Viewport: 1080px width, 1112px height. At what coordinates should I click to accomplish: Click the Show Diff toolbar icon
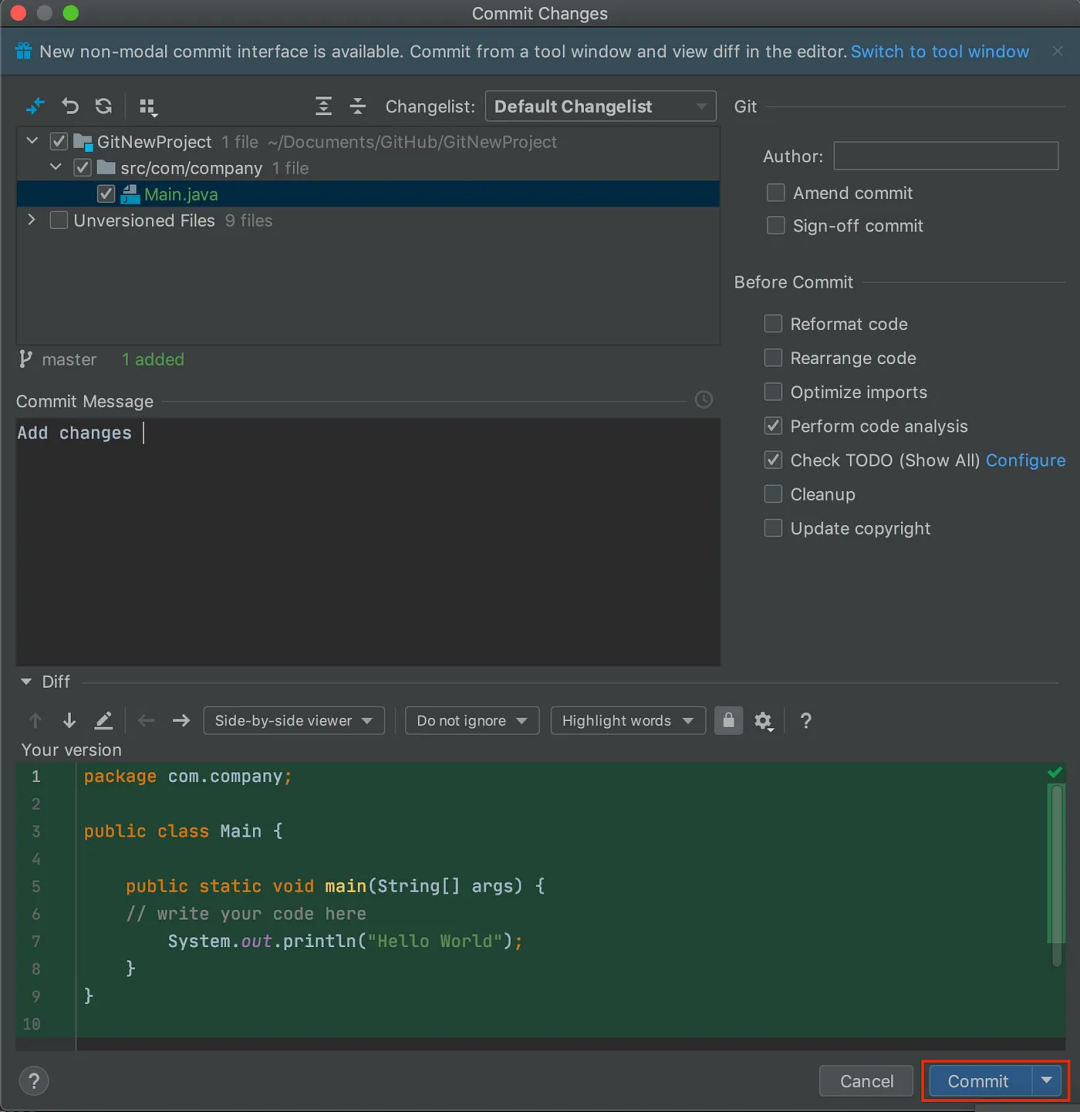click(x=35, y=106)
